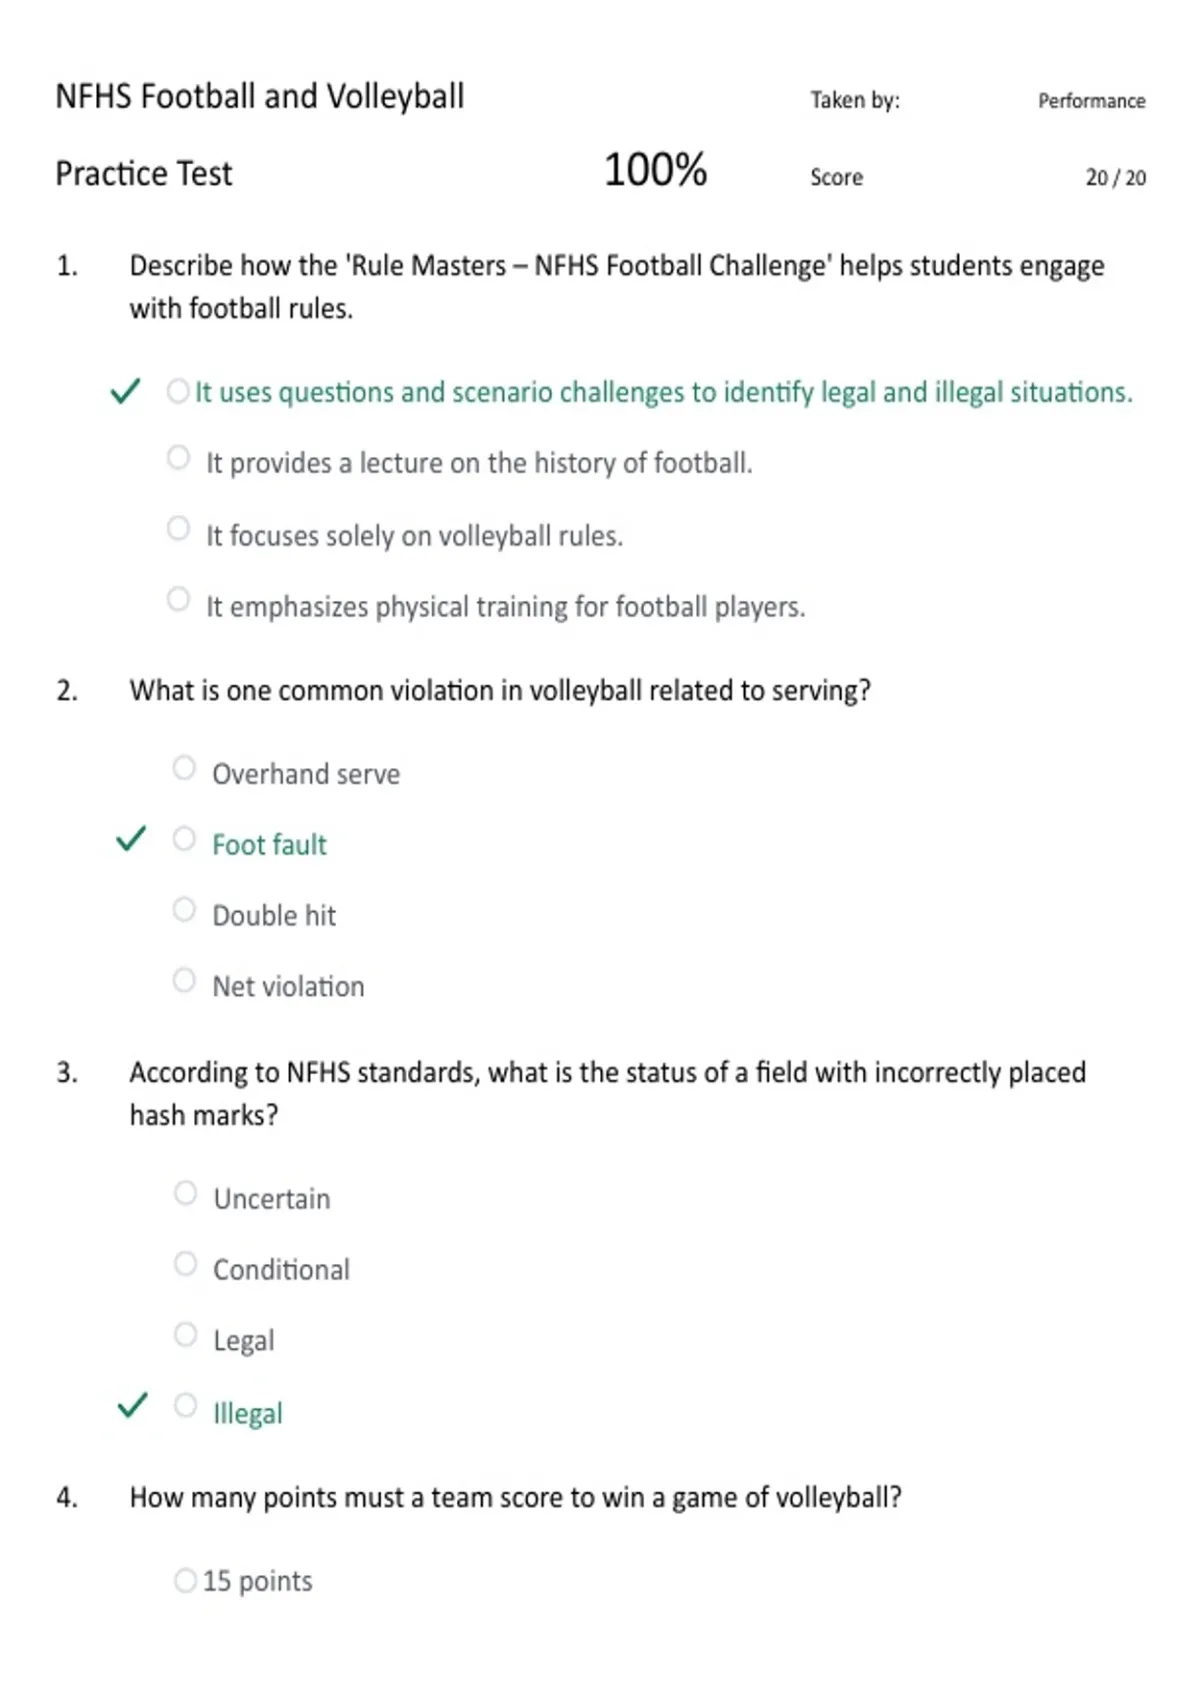The image size is (1200, 1700).
Task: Click the green checkmark next to Illegal
Action: 132,1405
